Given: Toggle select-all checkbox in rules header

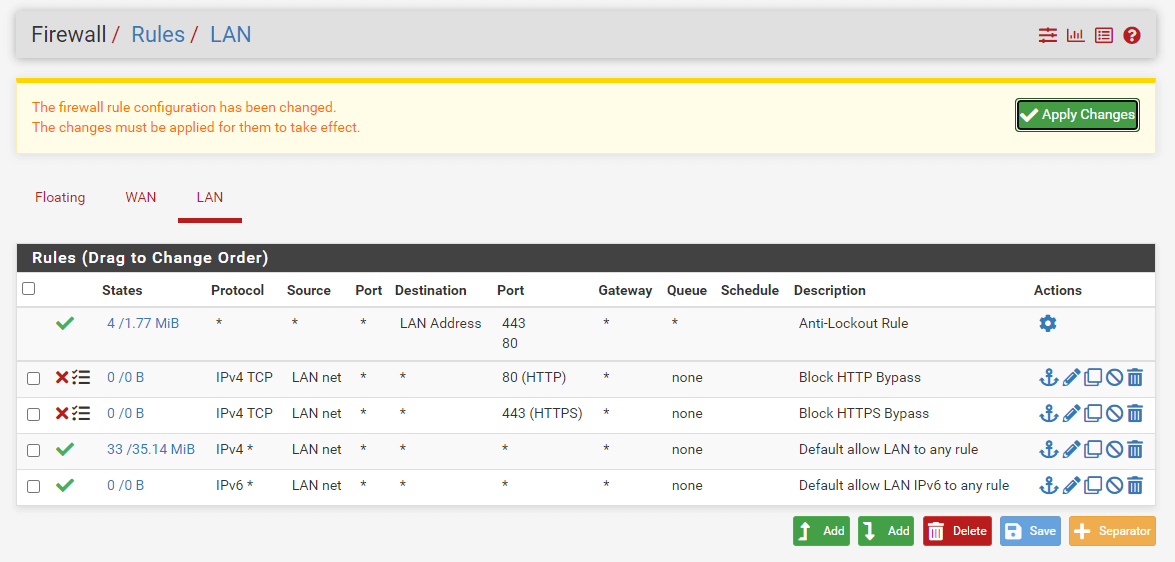Looking at the screenshot, I should click(x=28, y=288).
